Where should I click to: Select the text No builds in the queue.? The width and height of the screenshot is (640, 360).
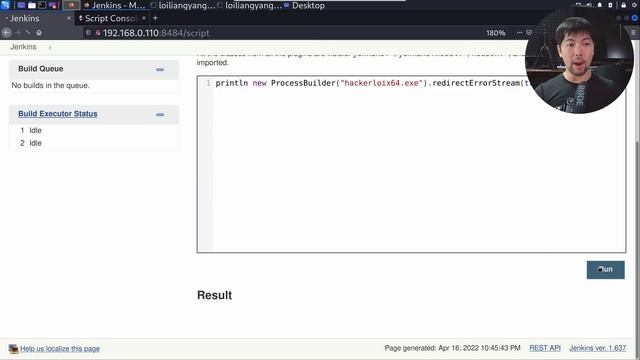(50, 85)
